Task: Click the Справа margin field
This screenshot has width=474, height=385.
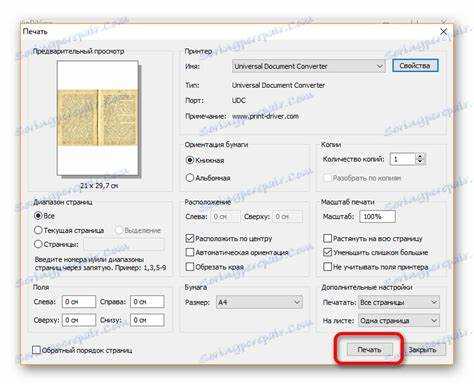Action: pos(147,302)
